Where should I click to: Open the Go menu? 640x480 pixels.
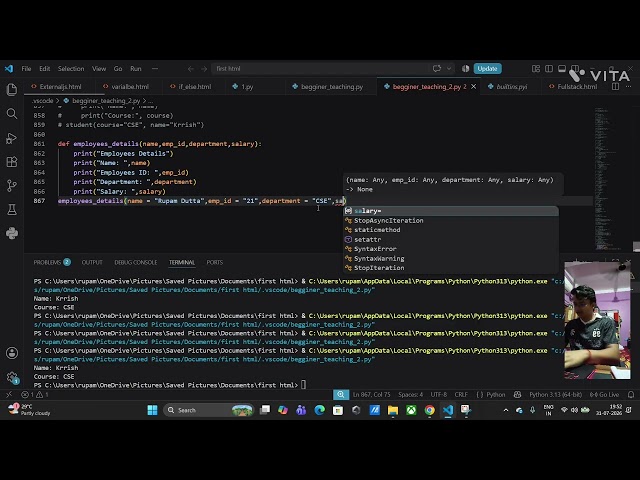[x=118, y=69]
